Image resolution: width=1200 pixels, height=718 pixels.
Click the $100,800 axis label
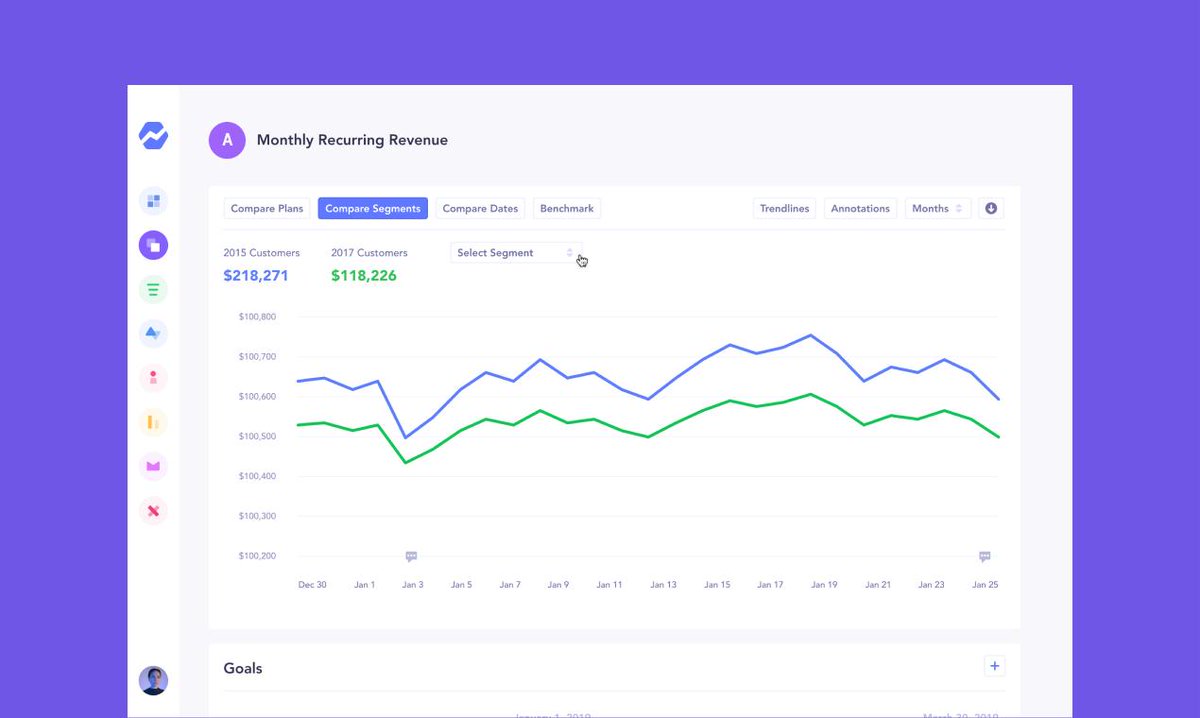(x=258, y=317)
